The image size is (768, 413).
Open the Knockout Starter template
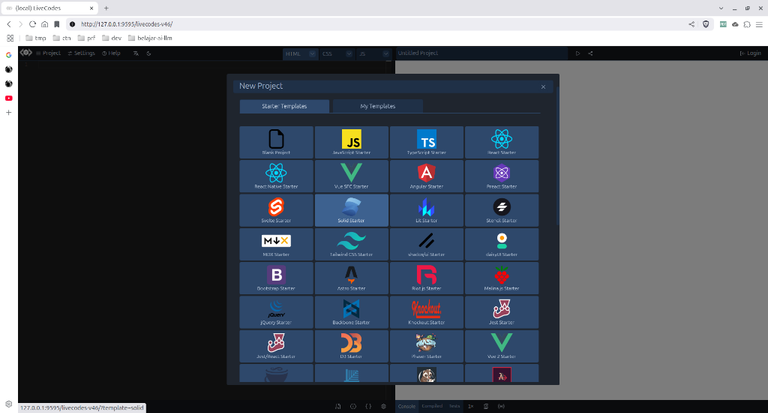pos(426,312)
